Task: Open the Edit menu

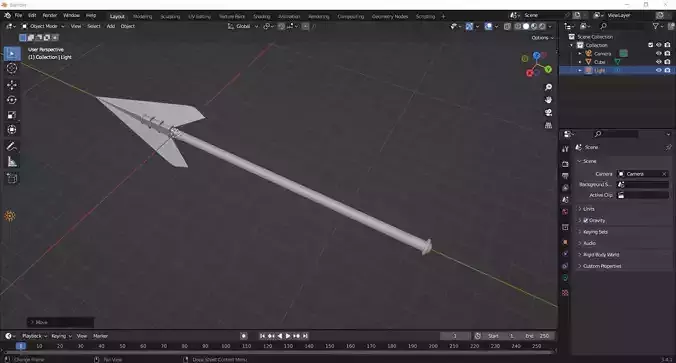Action: (32, 16)
